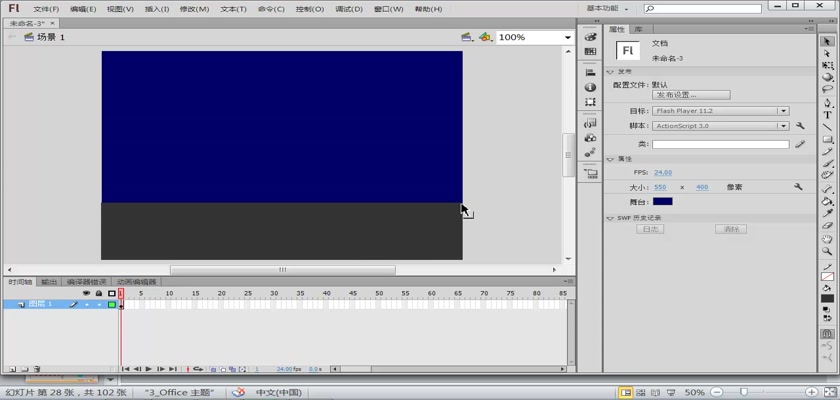This screenshot has height=400, width=840.
Task: Switch to the 输出 tab
Action: [49, 282]
